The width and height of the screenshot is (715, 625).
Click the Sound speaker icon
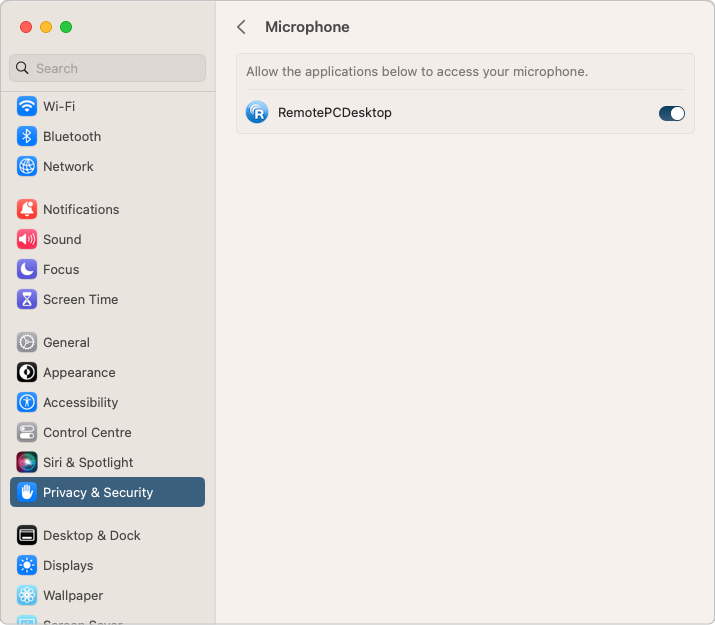(27, 239)
